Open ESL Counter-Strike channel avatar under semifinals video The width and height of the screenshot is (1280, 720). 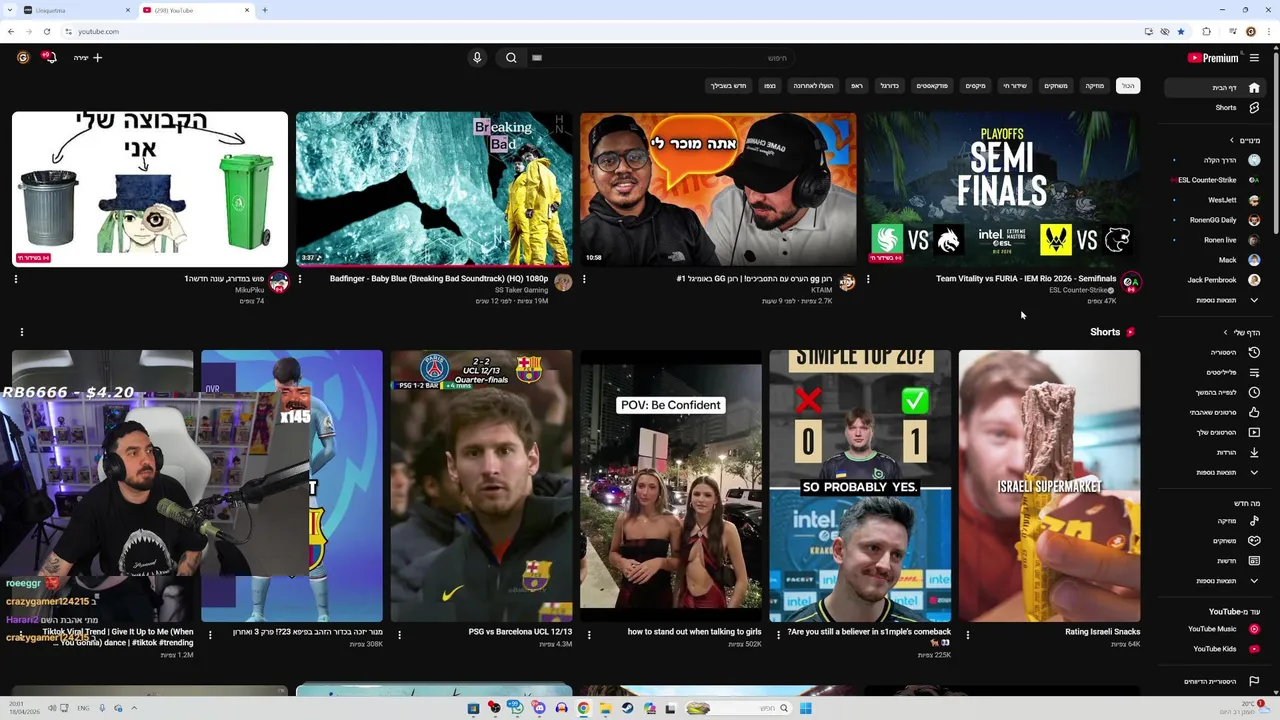click(1131, 283)
